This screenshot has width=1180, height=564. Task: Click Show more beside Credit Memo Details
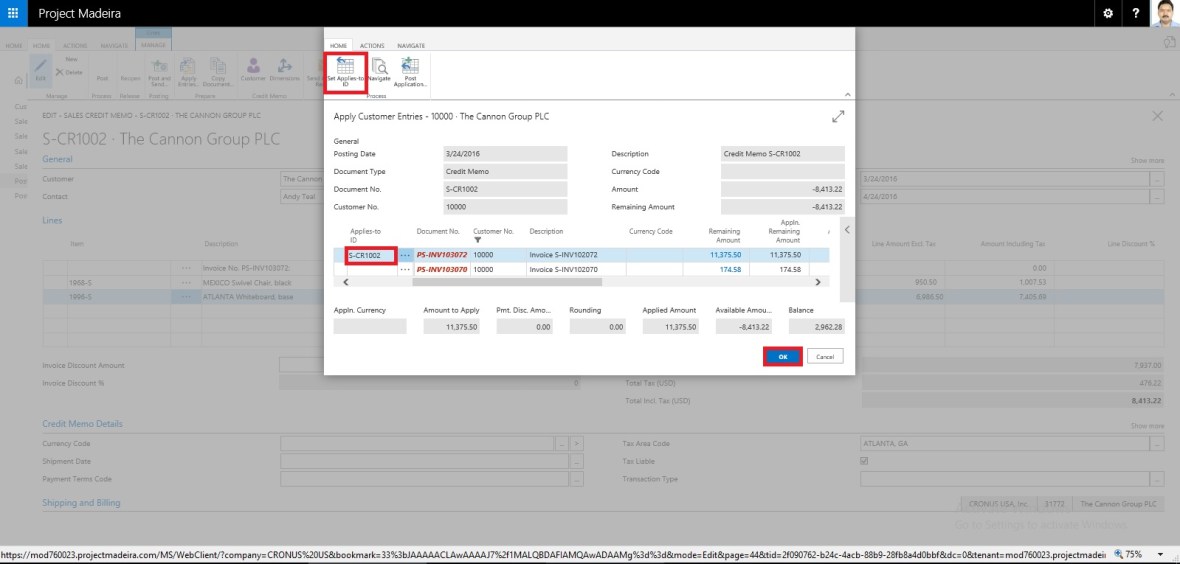[x=1147, y=425]
